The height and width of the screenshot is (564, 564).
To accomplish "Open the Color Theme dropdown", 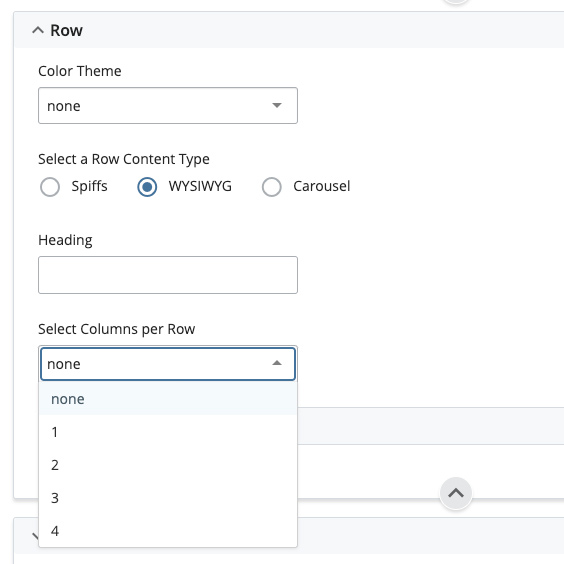I will (168, 105).
